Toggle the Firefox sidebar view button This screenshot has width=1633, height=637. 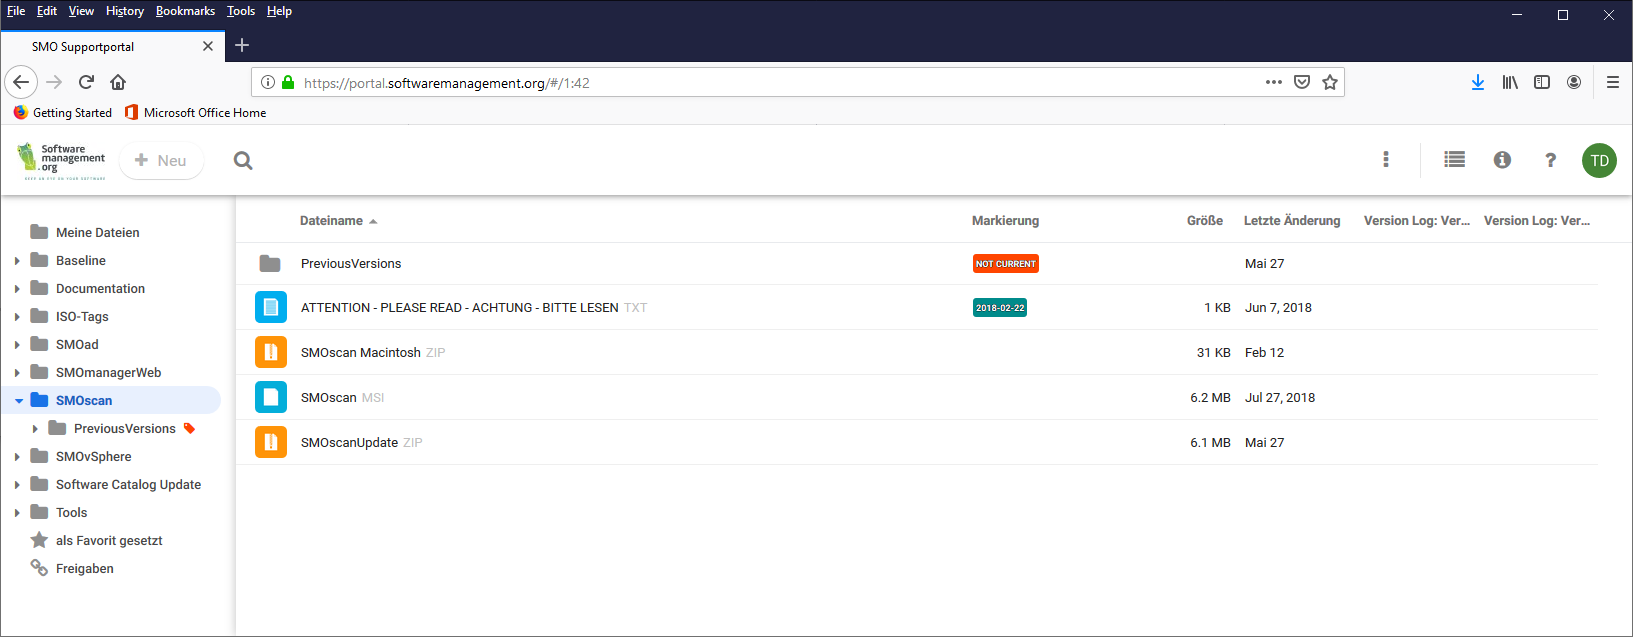click(x=1542, y=83)
